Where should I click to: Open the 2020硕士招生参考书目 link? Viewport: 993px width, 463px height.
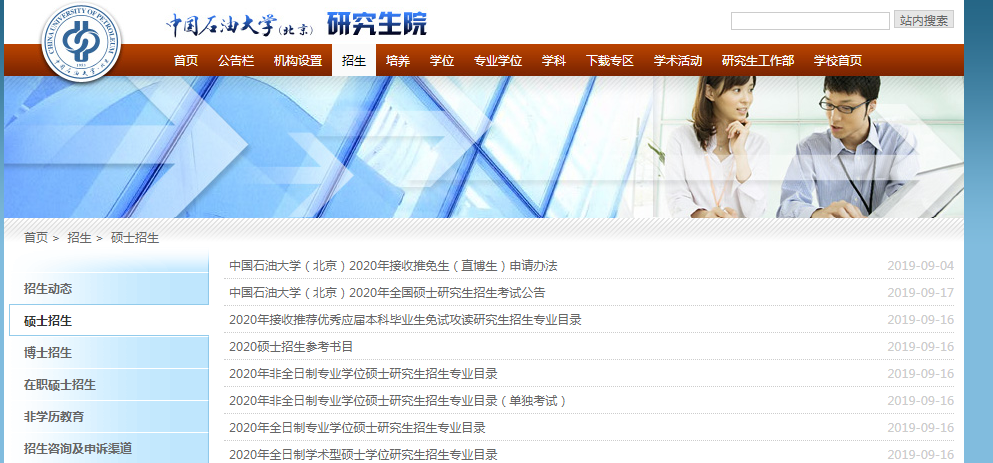[291, 347]
